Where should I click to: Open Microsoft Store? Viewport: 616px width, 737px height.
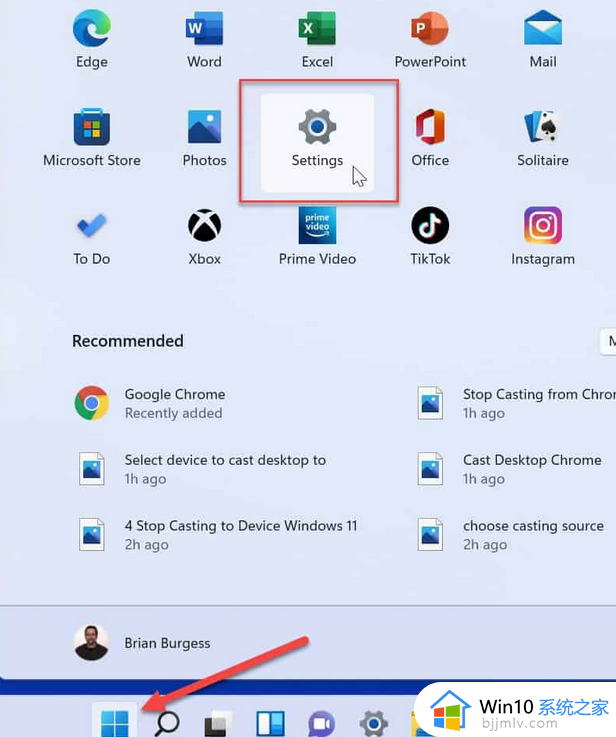pyautogui.click(x=92, y=139)
